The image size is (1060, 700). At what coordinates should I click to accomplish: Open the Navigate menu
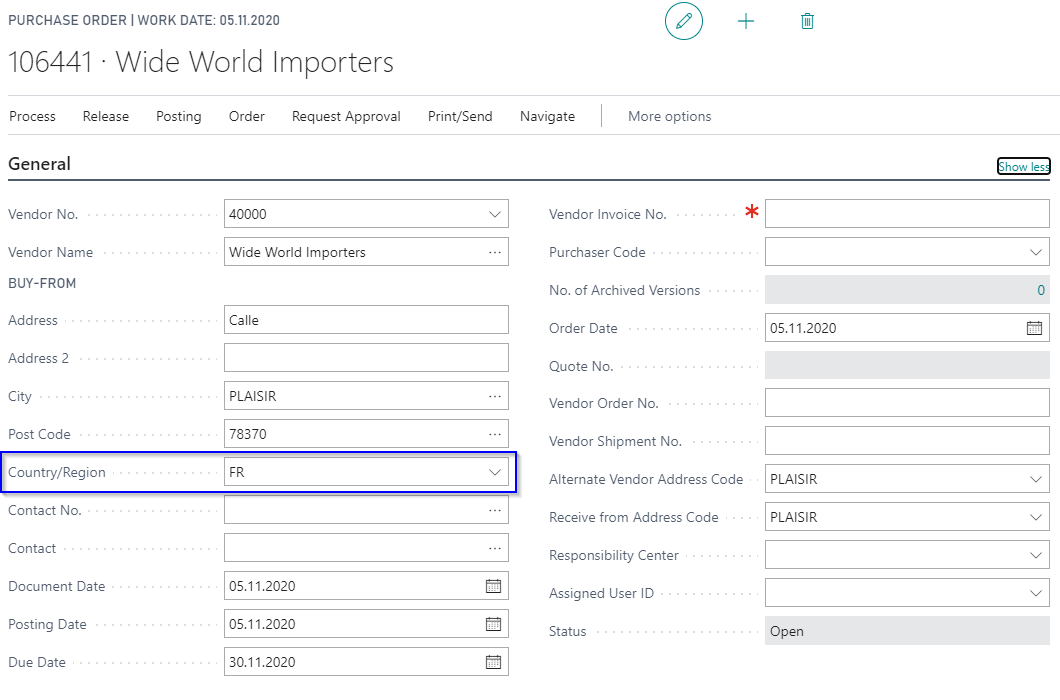point(548,116)
